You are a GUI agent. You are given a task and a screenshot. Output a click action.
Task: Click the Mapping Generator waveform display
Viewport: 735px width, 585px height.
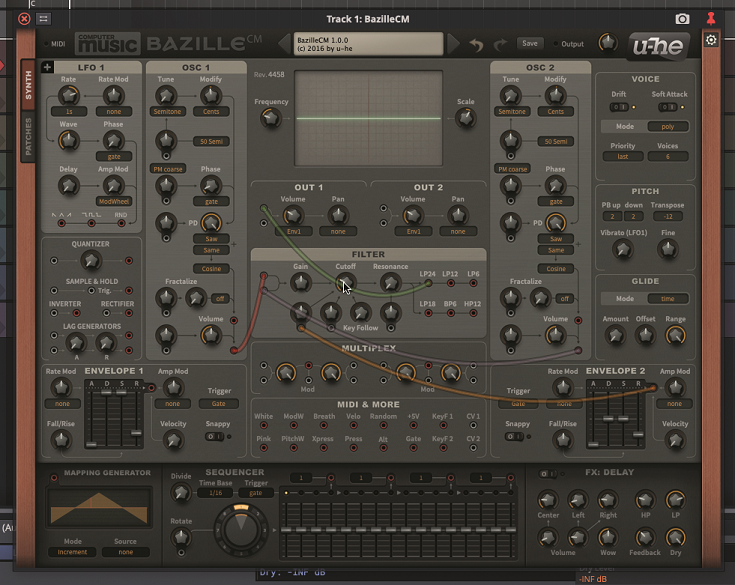(x=99, y=507)
